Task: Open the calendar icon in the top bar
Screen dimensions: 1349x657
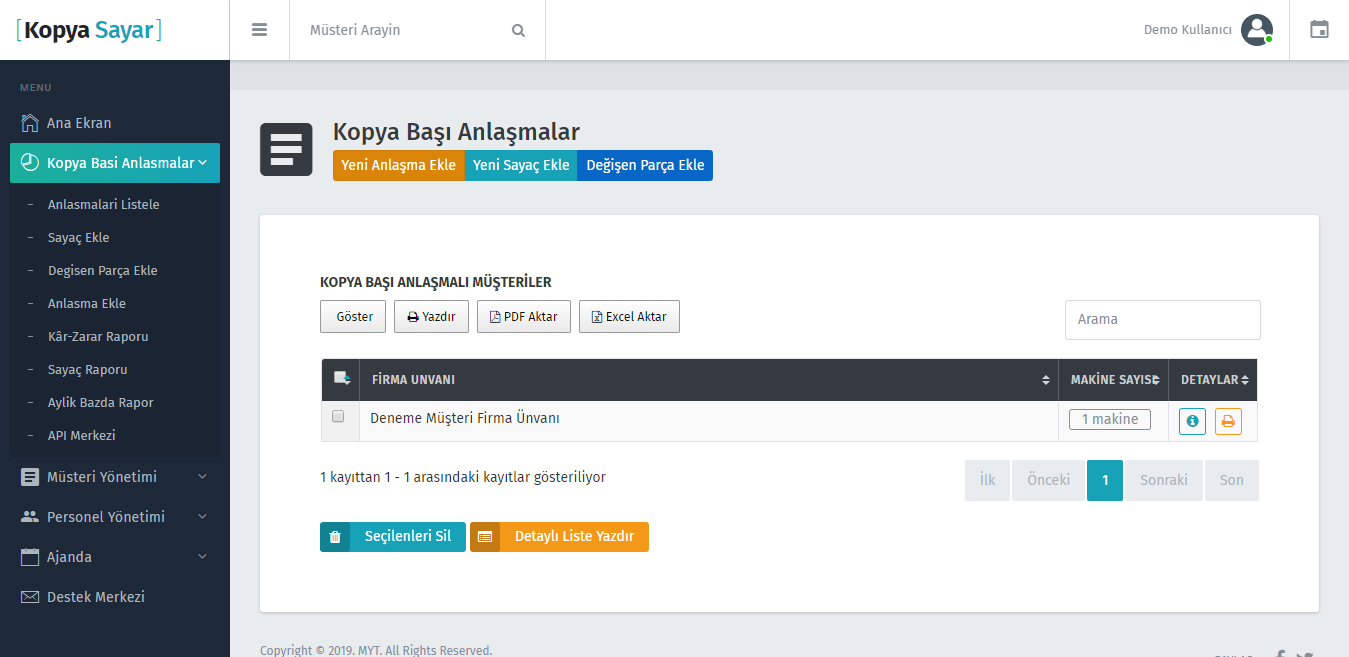Action: [x=1319, y=30]
